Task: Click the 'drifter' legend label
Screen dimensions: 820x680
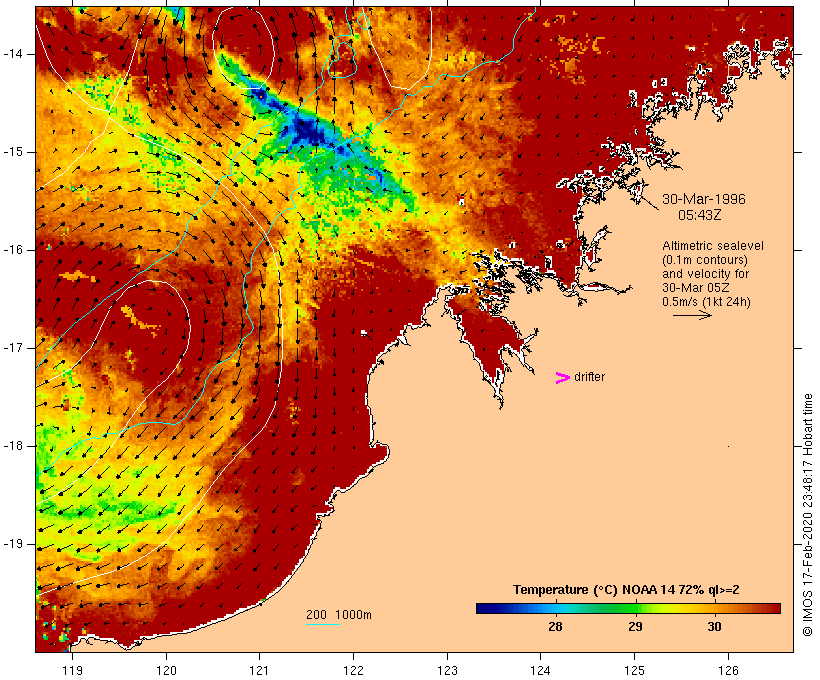Action: [x=589, y=377]
